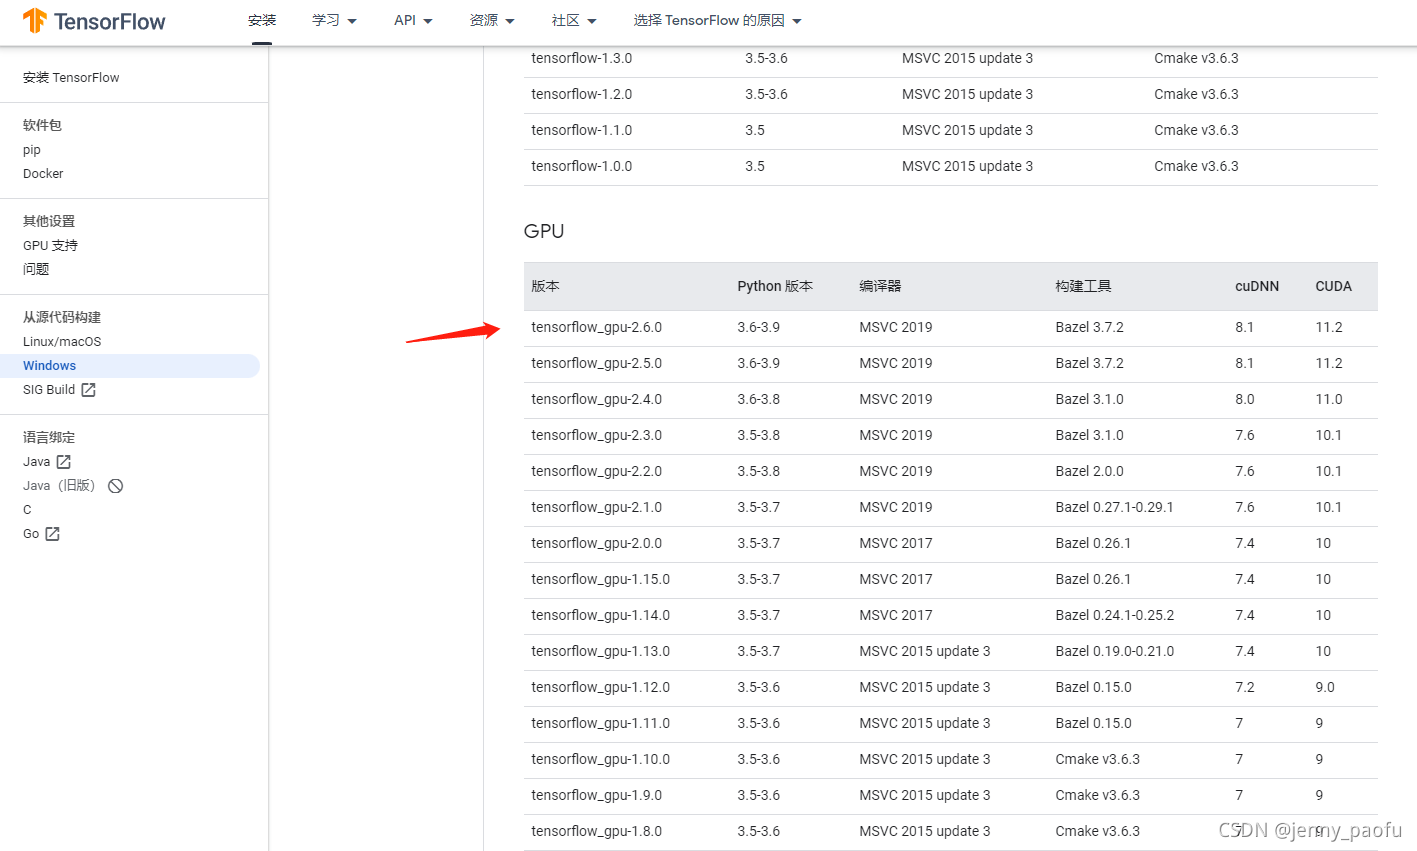1417x851 pixels.
Task: Open the Java language binding link
Action: coord(37,462)
